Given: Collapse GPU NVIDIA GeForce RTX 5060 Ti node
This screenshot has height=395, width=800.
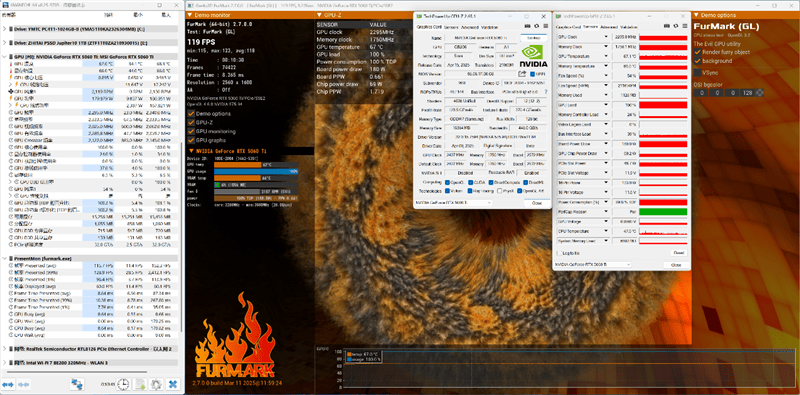Looking at the screenshot, I should click(5, 57).
